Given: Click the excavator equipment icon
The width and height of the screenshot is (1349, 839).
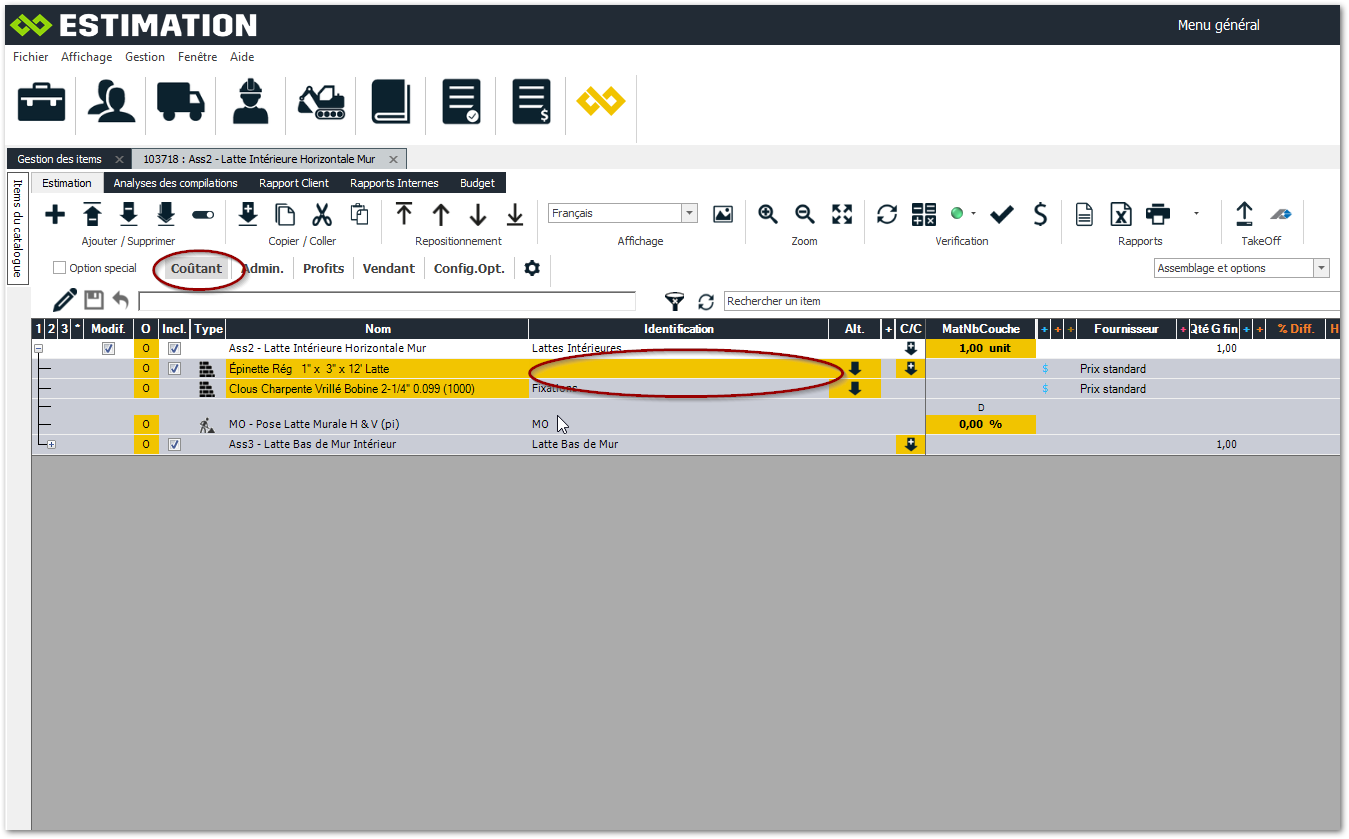Looking at the screenshot, I should (321, 102).
